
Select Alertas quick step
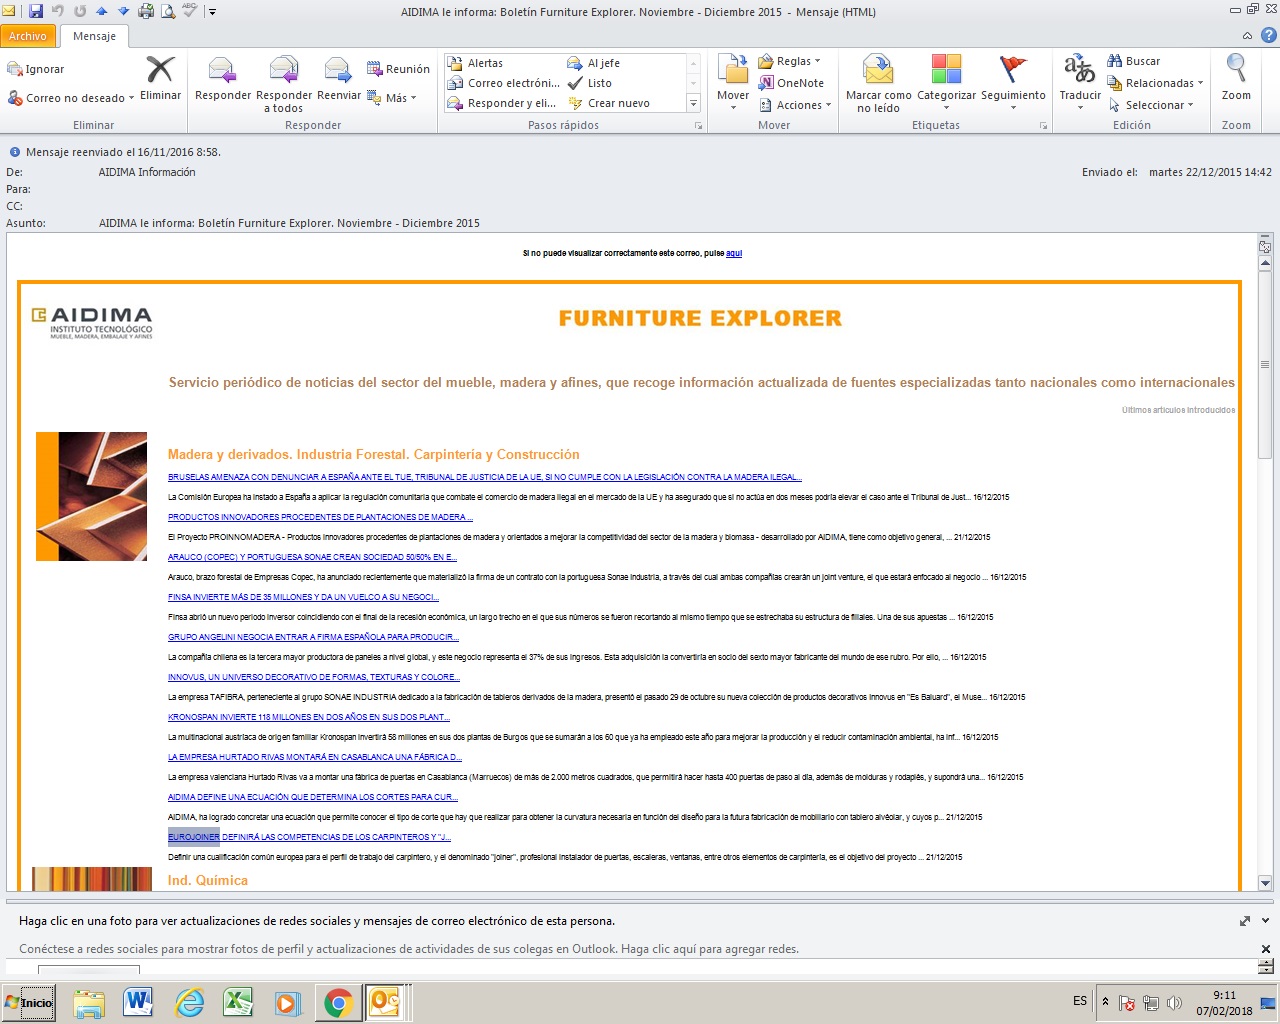475,63
